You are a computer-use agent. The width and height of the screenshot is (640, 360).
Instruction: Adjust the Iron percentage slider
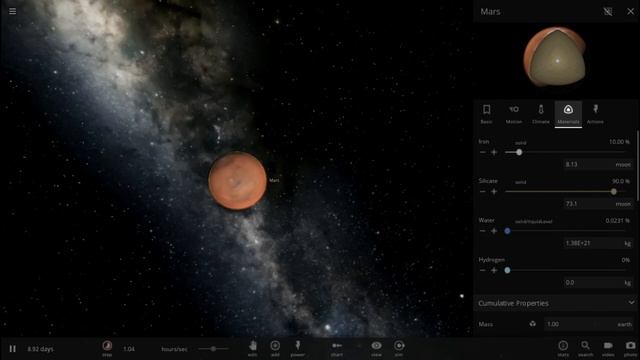tap(565, 152)
